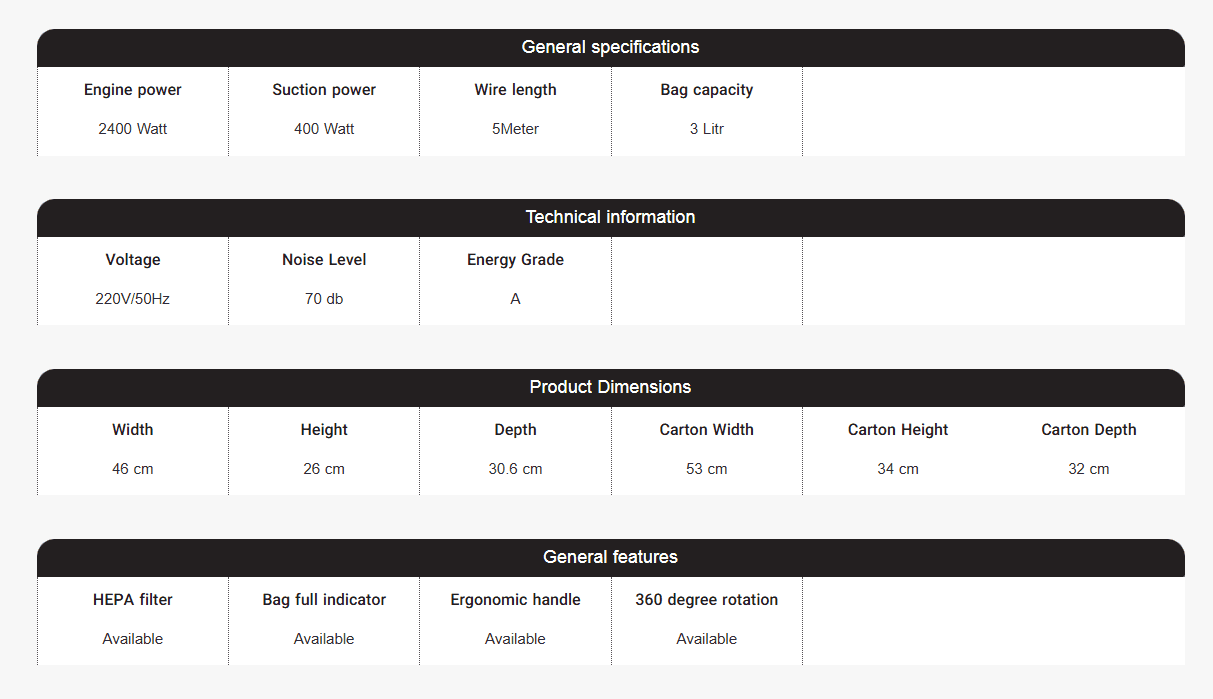Select the Carton Width label

pyautogui.click(x=707, y=430)
